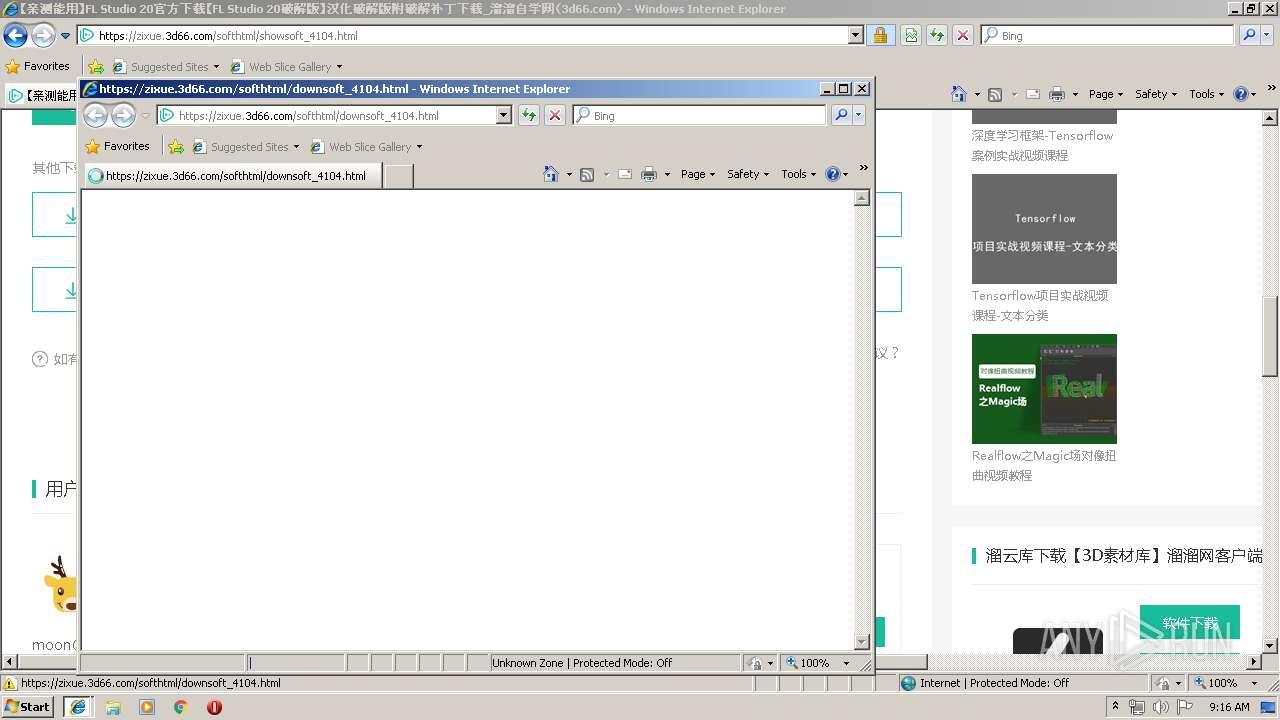Open Page menu in popup window
This screenshot has height=720, width=1280.
click(698, 174)
